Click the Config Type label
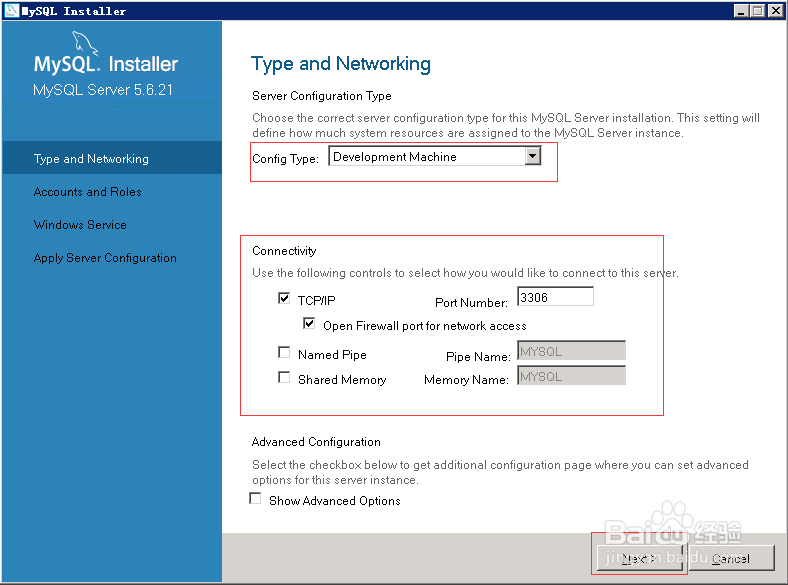The image size is (788, 585). (285, 159)
